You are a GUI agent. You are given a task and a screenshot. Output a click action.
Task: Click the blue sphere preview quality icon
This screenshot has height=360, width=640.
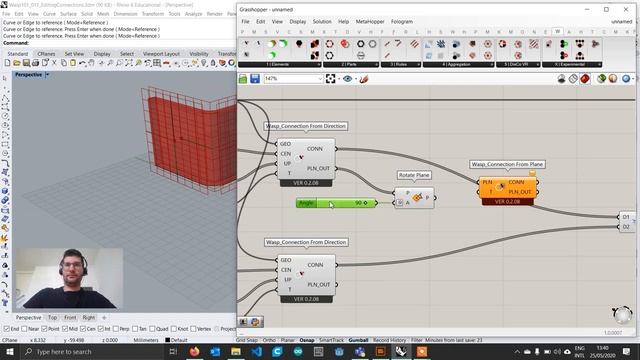coord(626,79)
